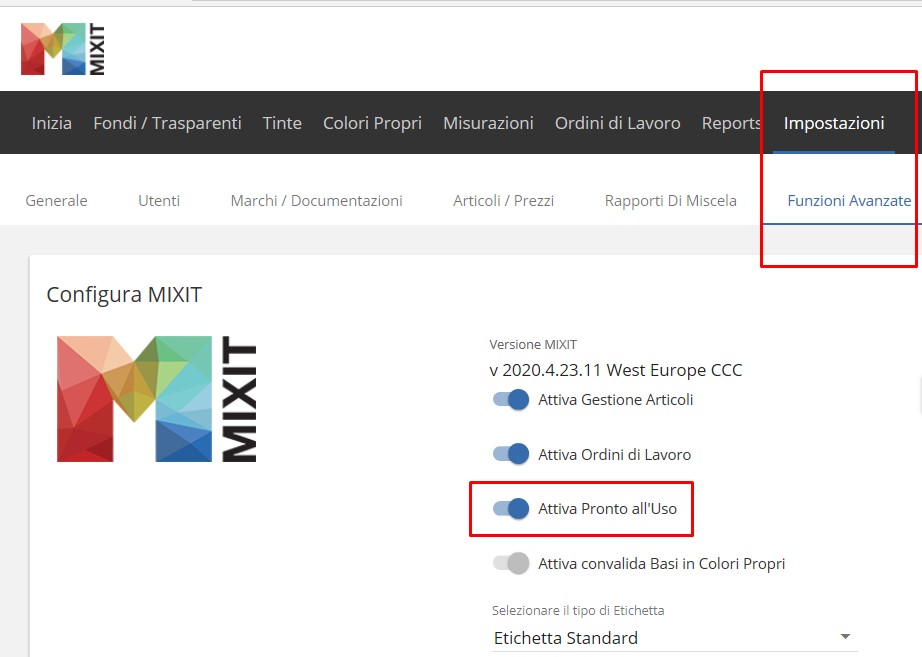Select the Impostazioni menu item
The image size is (922, 657).
point(834,123)
